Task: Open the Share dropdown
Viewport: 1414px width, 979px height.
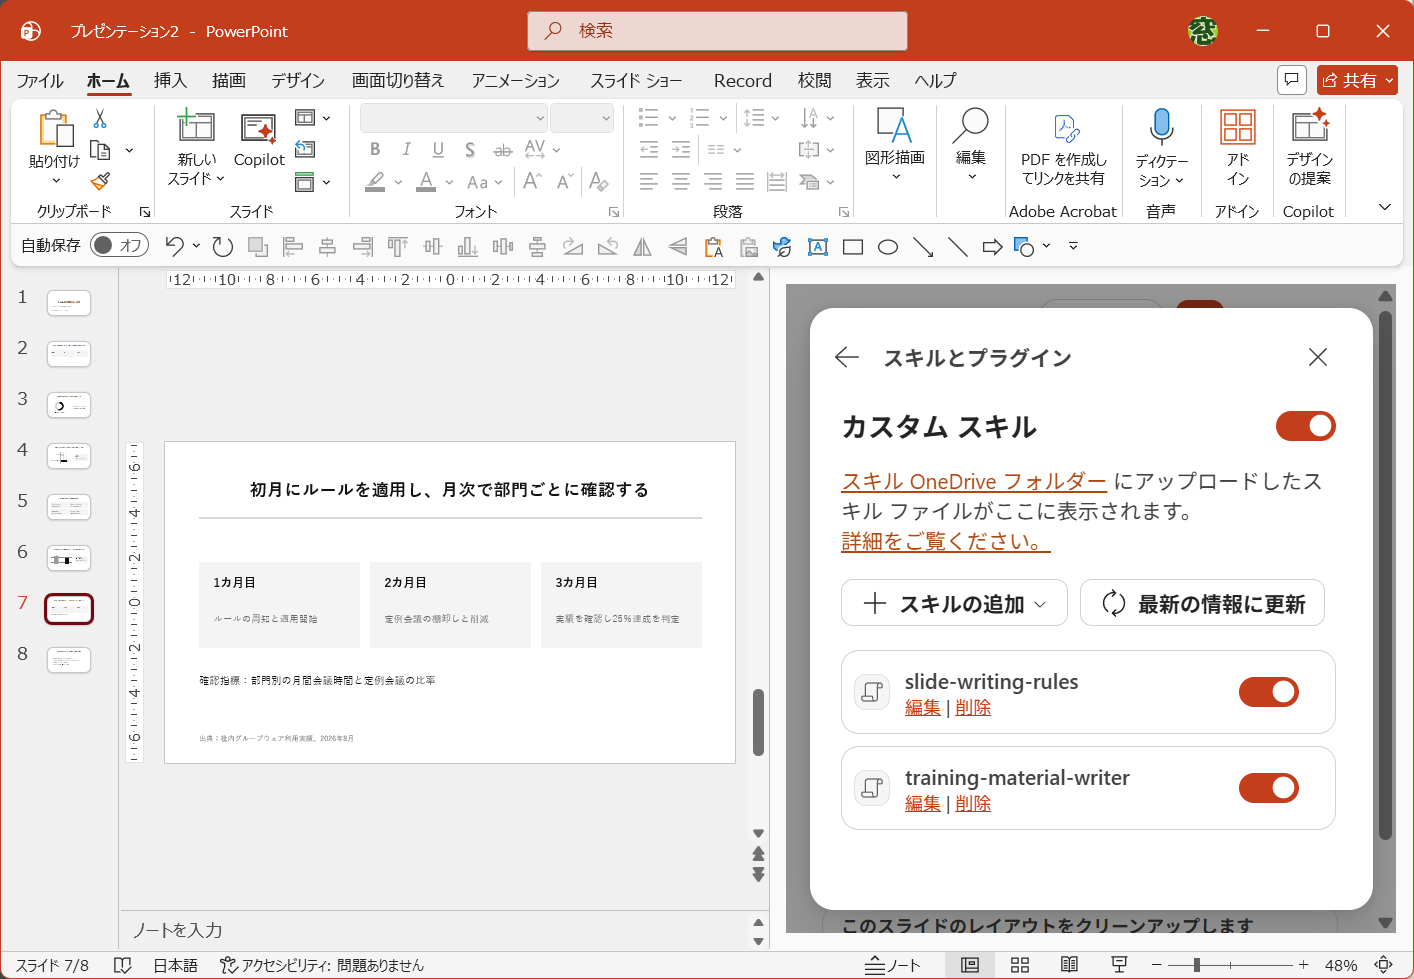Action: tap(1390, 80)
